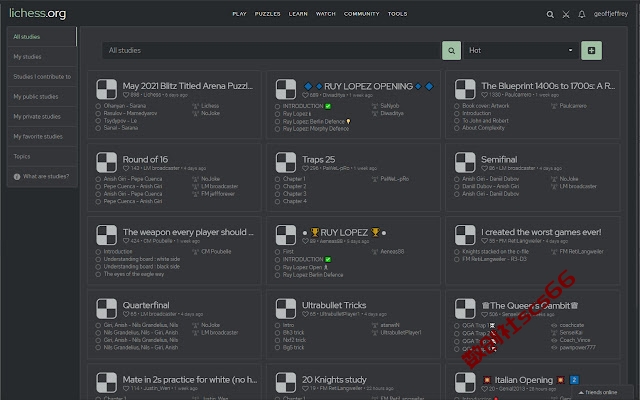Screen dimensions: 640x400
Task: Open the trophy RUY LOPEZ study board icon
Action: 286,236
